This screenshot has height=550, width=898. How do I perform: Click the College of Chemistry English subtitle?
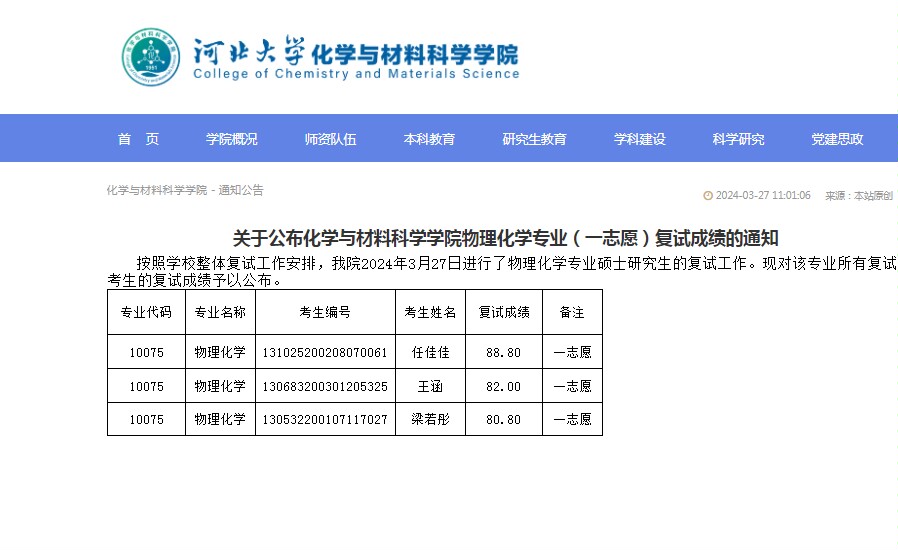356,74
